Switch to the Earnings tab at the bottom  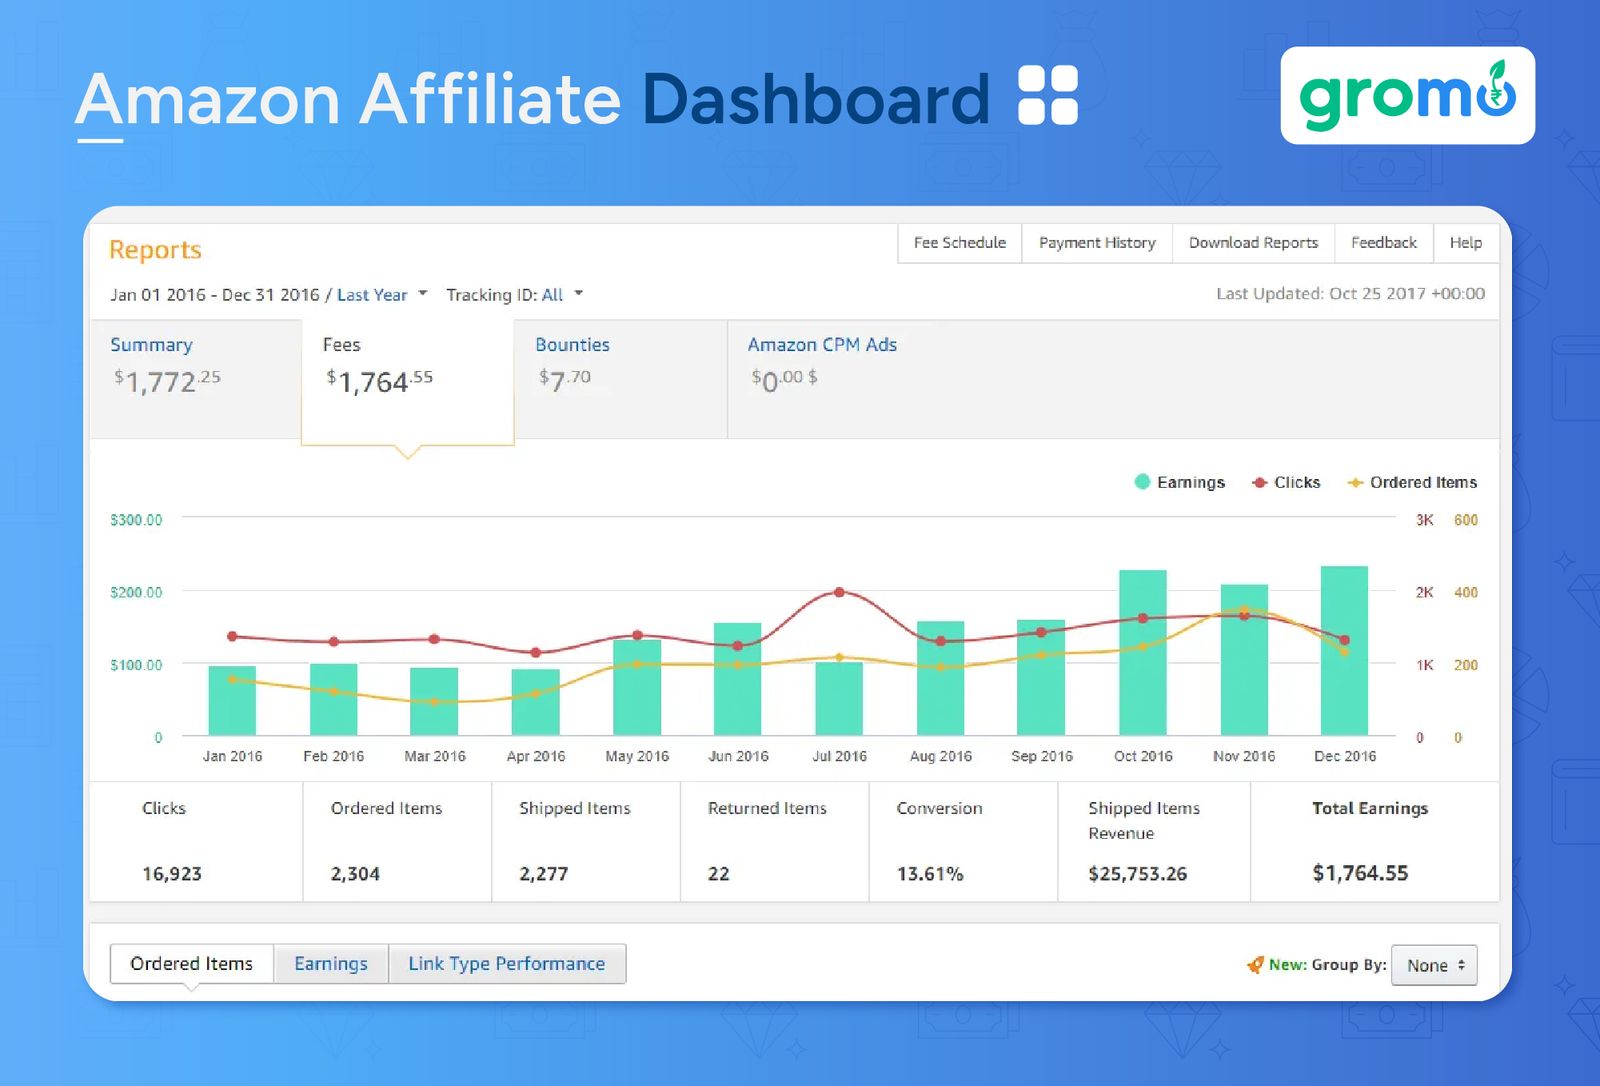331,963
